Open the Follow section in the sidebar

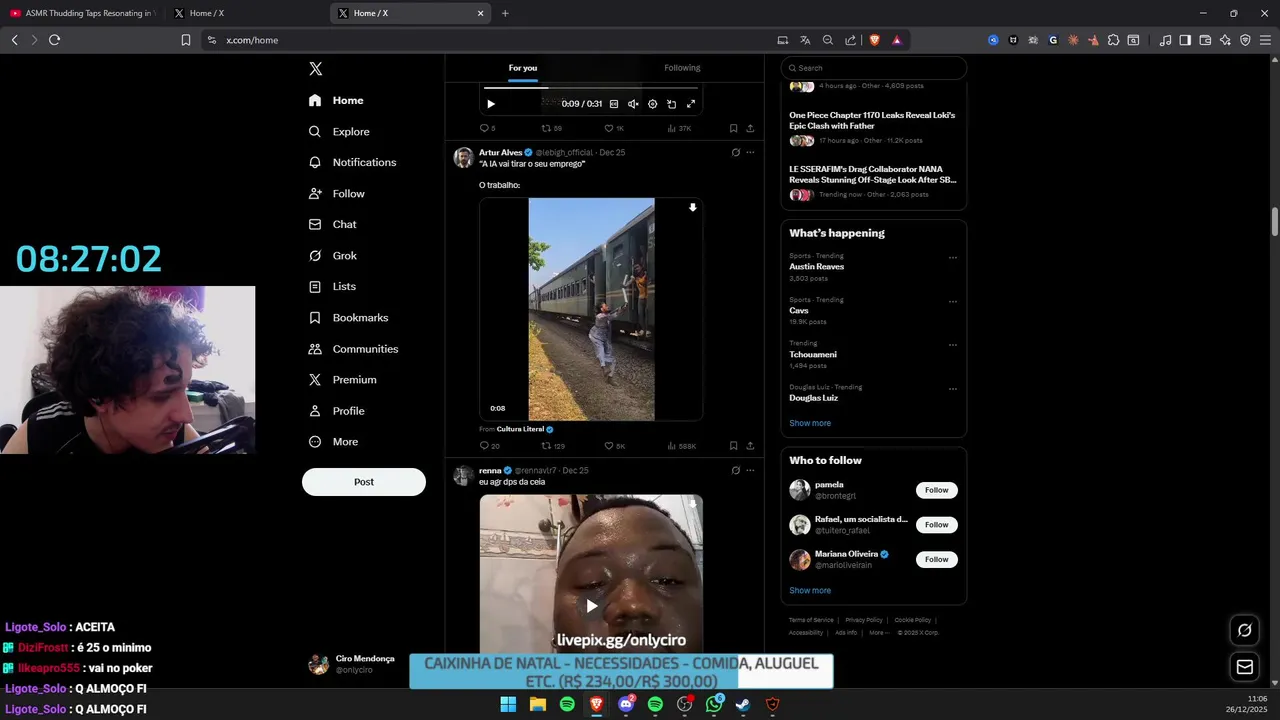pyautogui.click(x=336, y=193)
